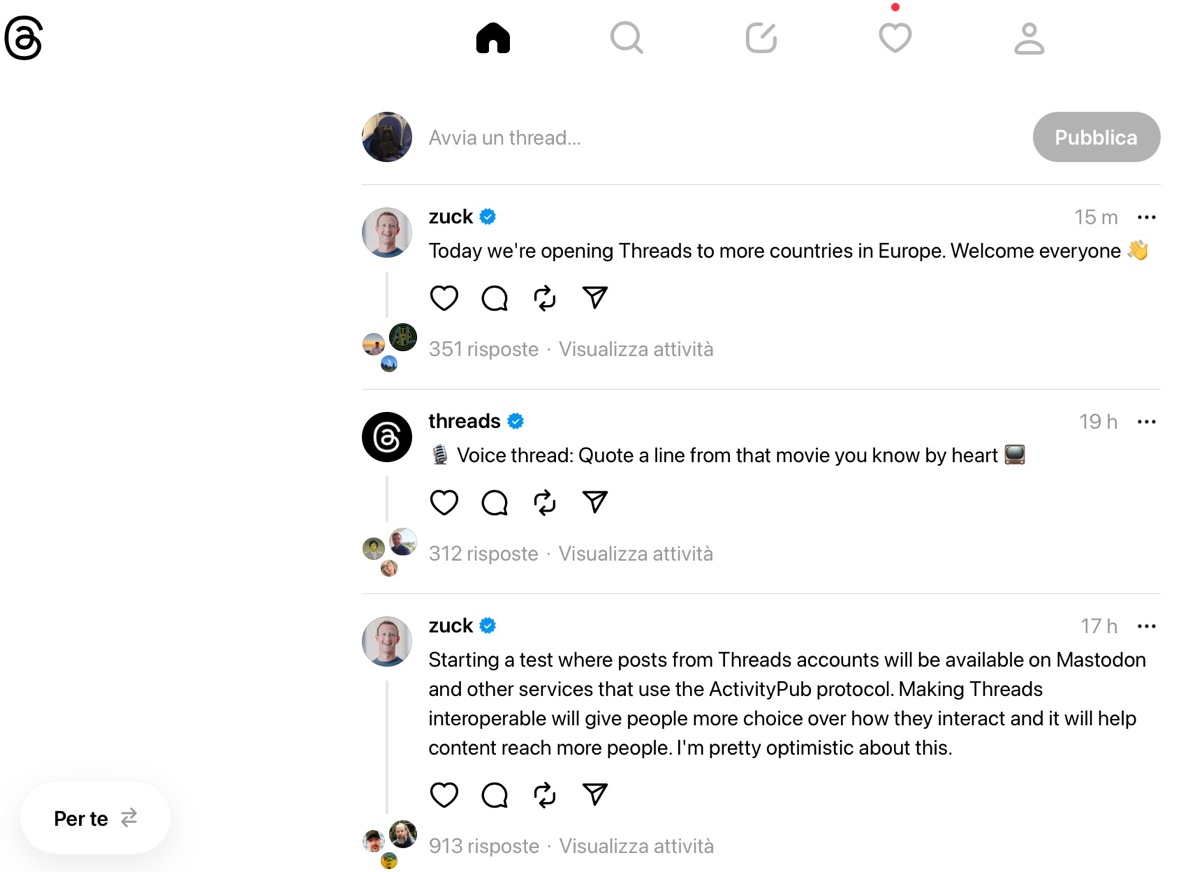Reply to zuck's Europe announcement post

pyautogui.click(x=495, y=298)
